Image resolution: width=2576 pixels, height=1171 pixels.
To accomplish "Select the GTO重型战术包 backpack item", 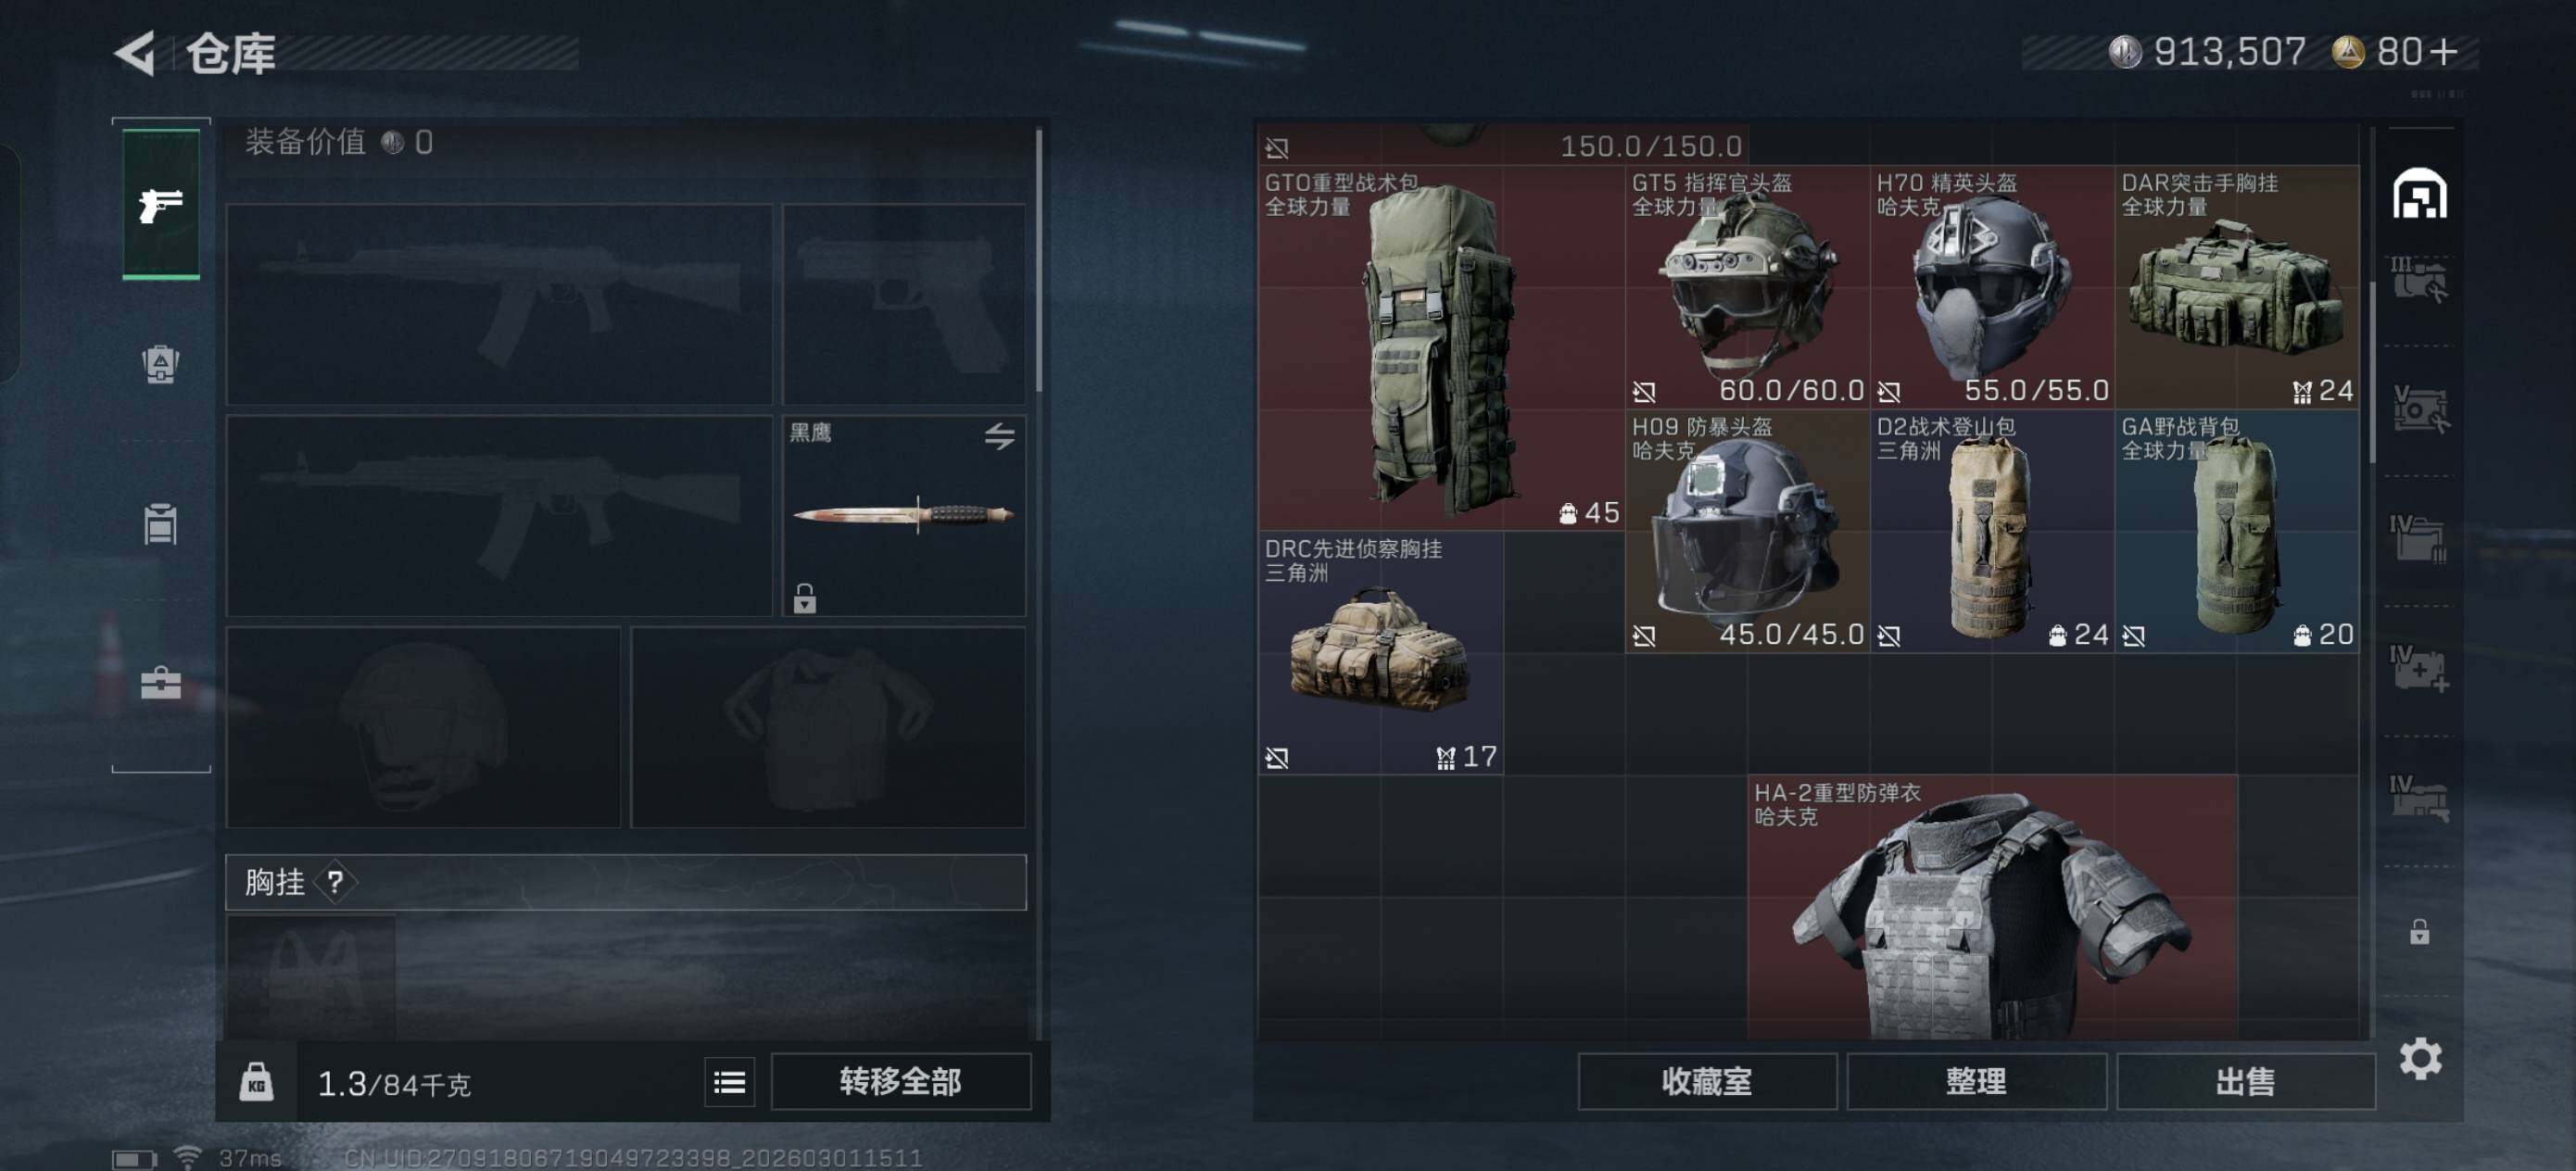I will tap(1441, 348).
